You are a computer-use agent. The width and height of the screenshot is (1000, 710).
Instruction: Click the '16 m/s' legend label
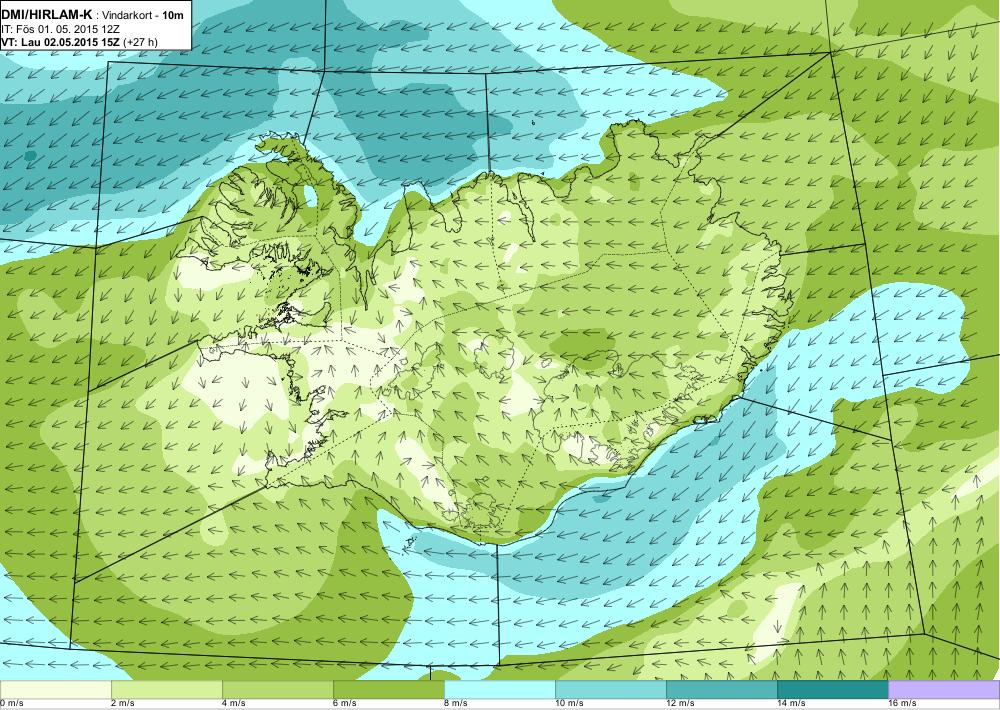(902, 704)
